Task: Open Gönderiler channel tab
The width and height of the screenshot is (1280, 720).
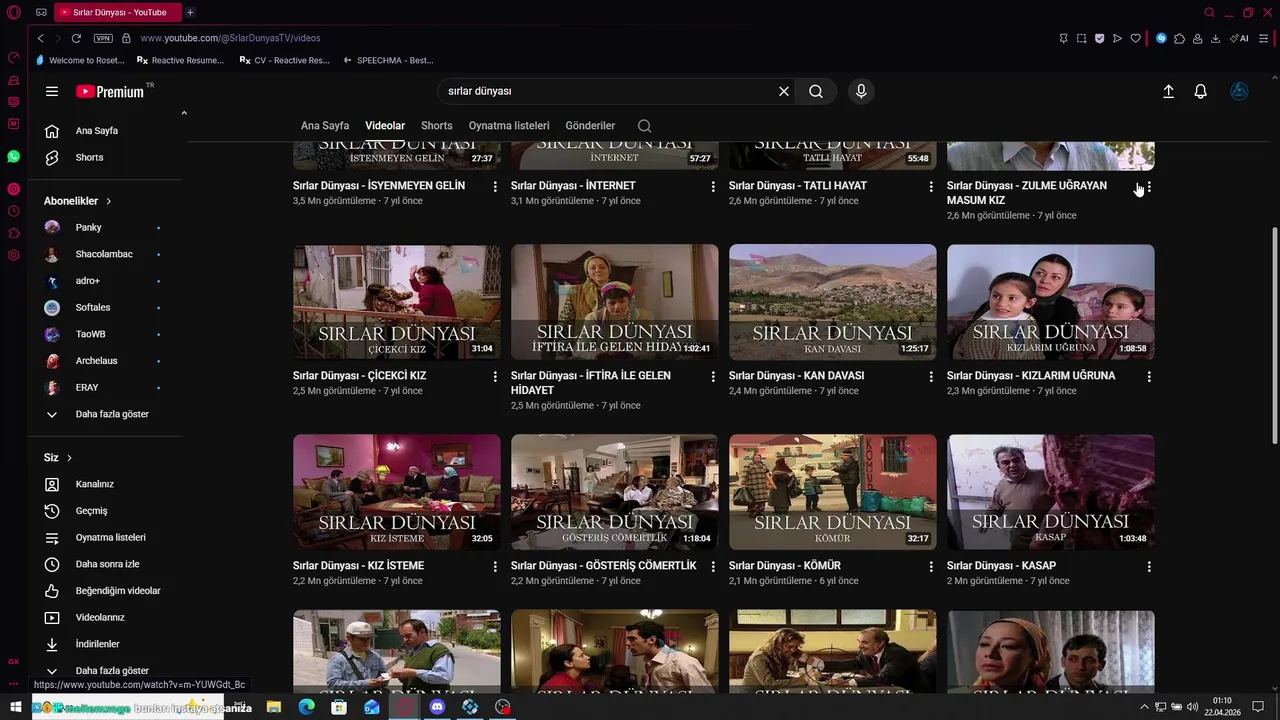Action: point(590,126)
